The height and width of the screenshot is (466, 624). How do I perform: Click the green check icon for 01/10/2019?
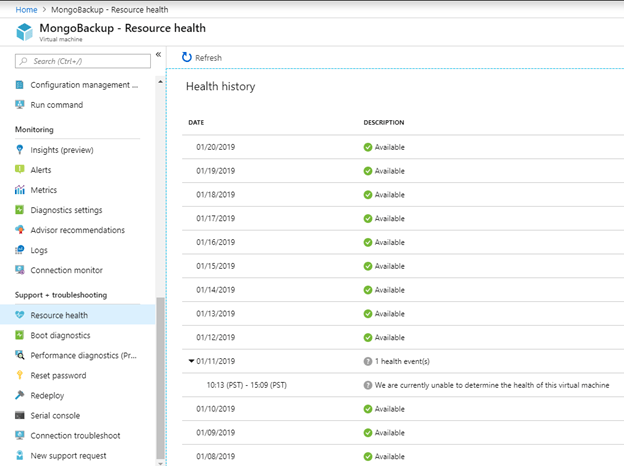pos(368,409)
